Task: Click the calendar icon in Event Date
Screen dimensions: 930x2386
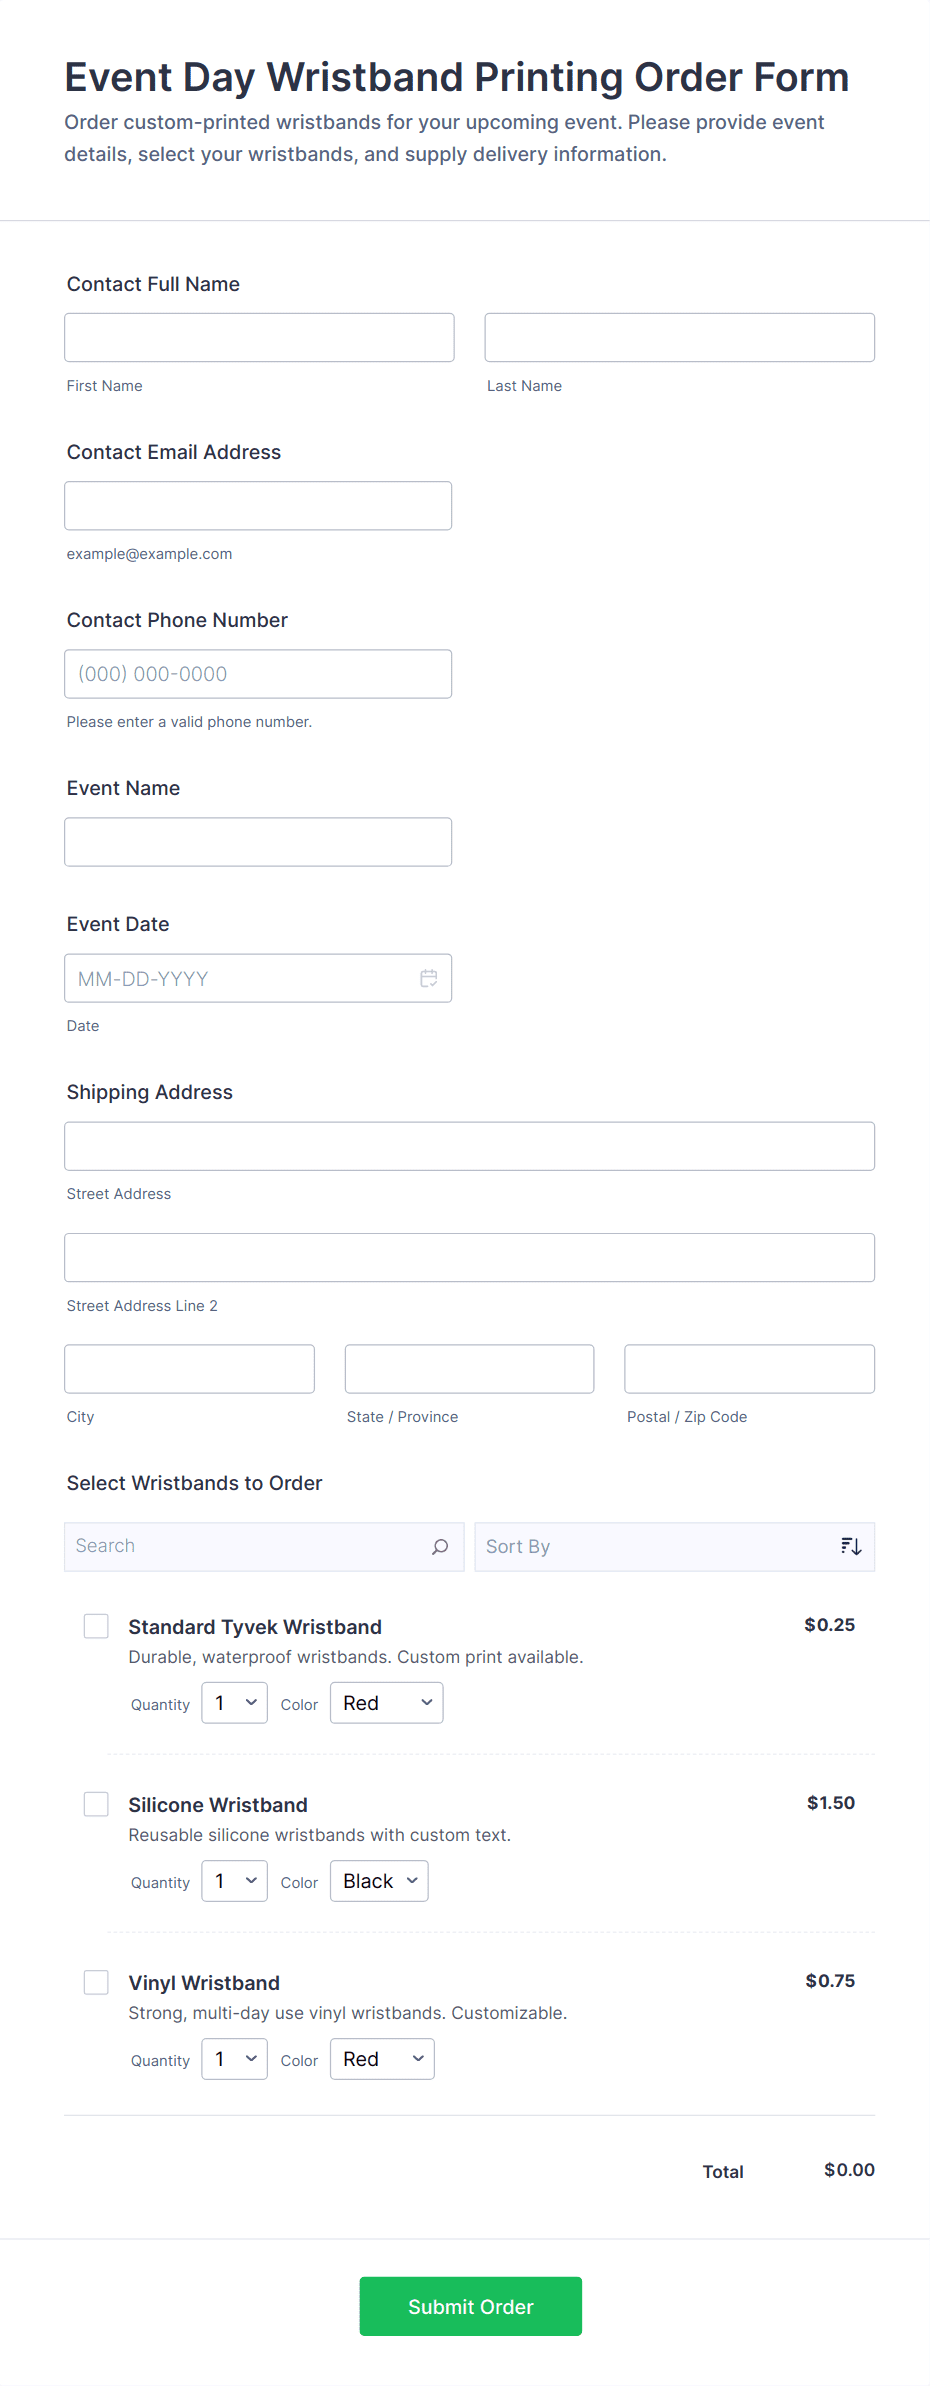Action: (x=428, y=978)
